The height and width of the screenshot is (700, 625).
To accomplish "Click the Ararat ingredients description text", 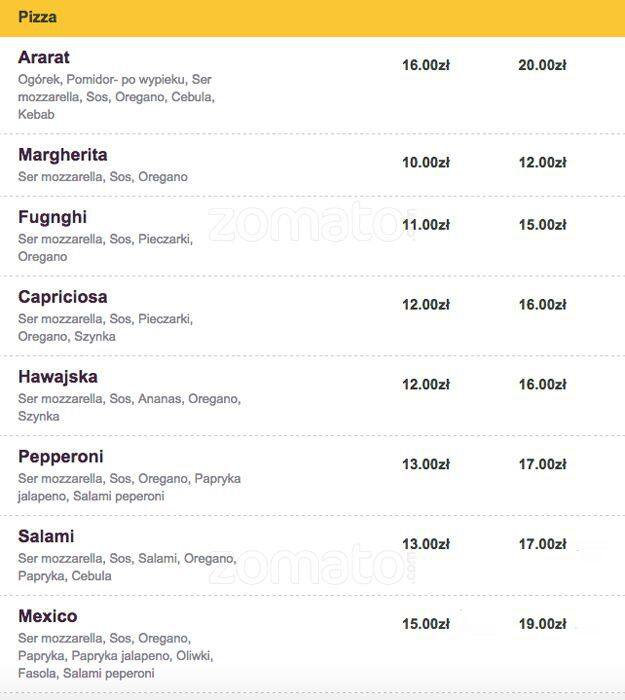I will pos(116,97).
